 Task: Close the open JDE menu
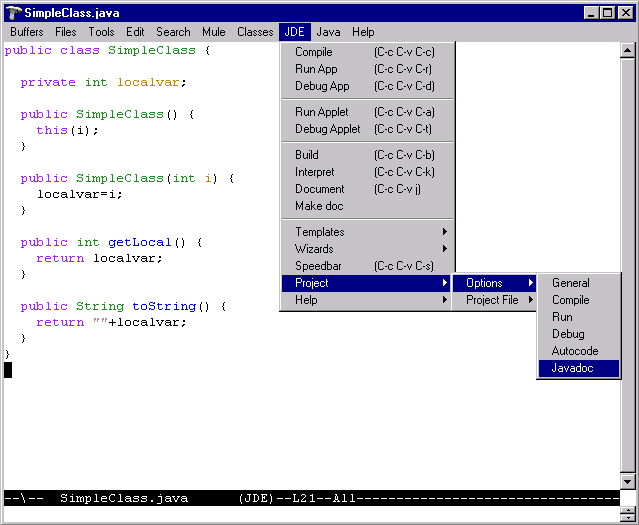295,32
